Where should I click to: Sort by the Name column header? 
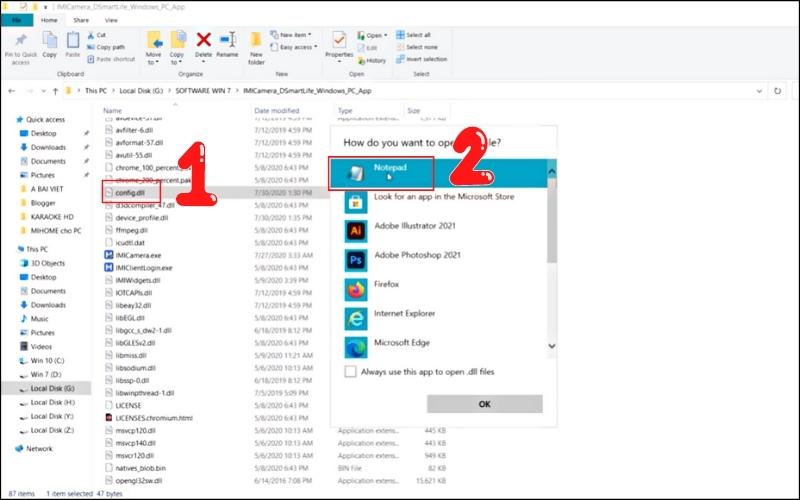113,110
